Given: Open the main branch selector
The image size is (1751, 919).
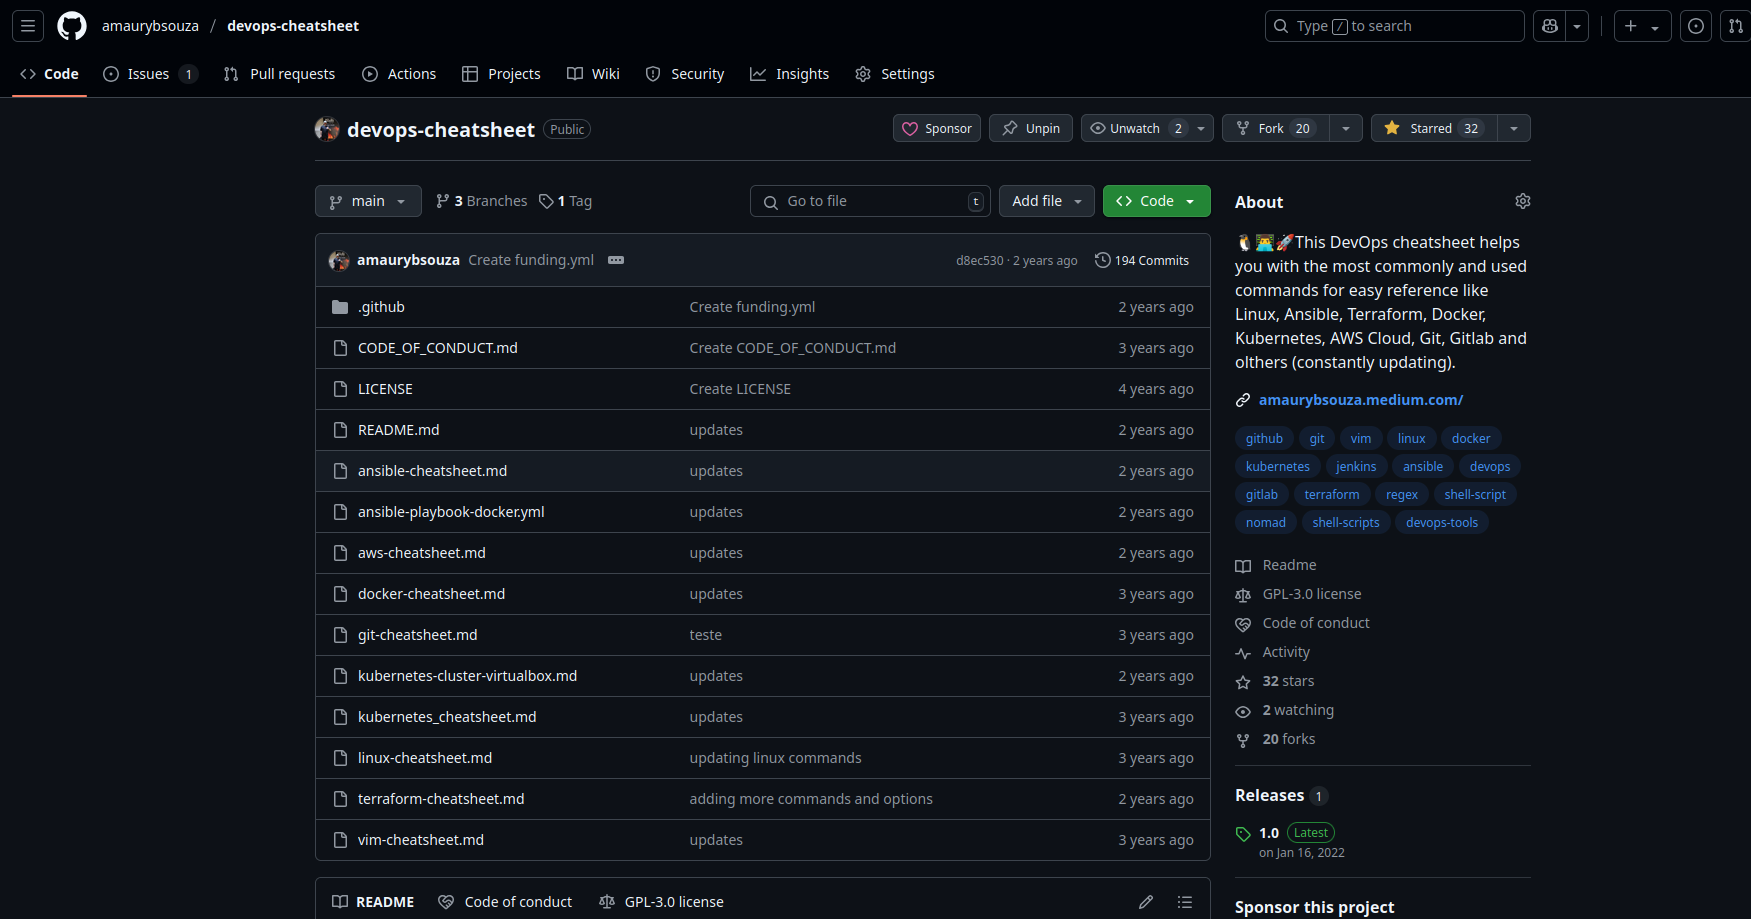Looking at the screenshot, I should pyautogui.click(x=368, y=201).
